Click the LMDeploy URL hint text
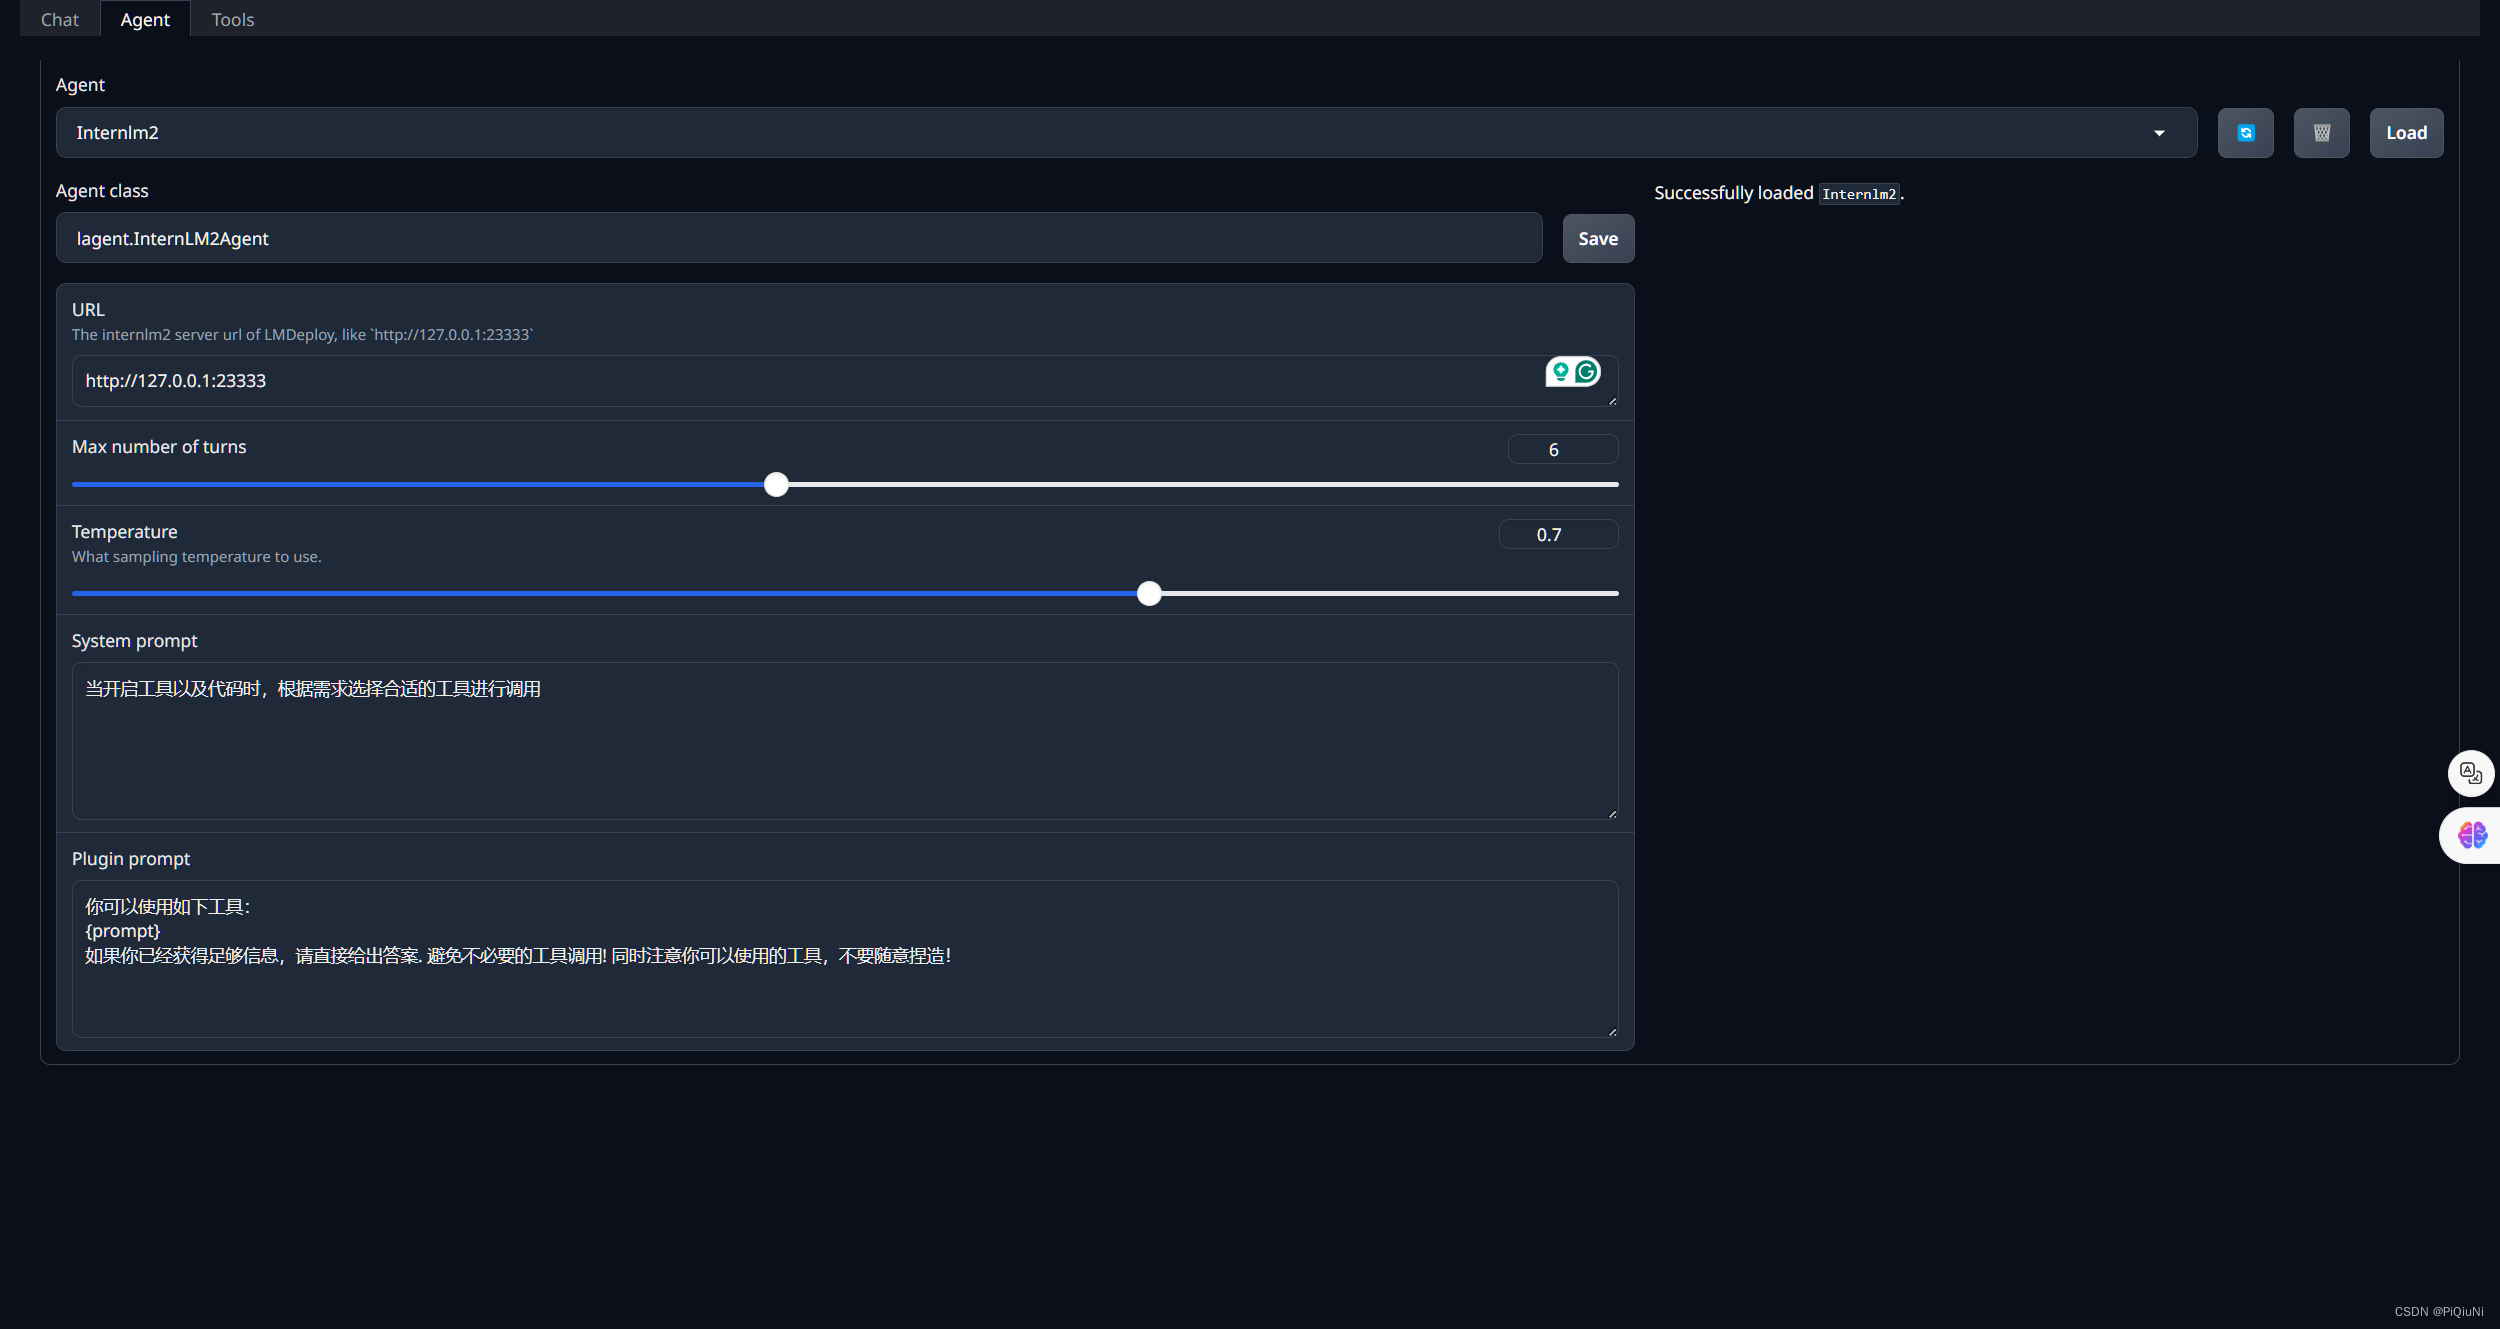The width and height of the screenshot is (2500, 1329). point(302,335)
